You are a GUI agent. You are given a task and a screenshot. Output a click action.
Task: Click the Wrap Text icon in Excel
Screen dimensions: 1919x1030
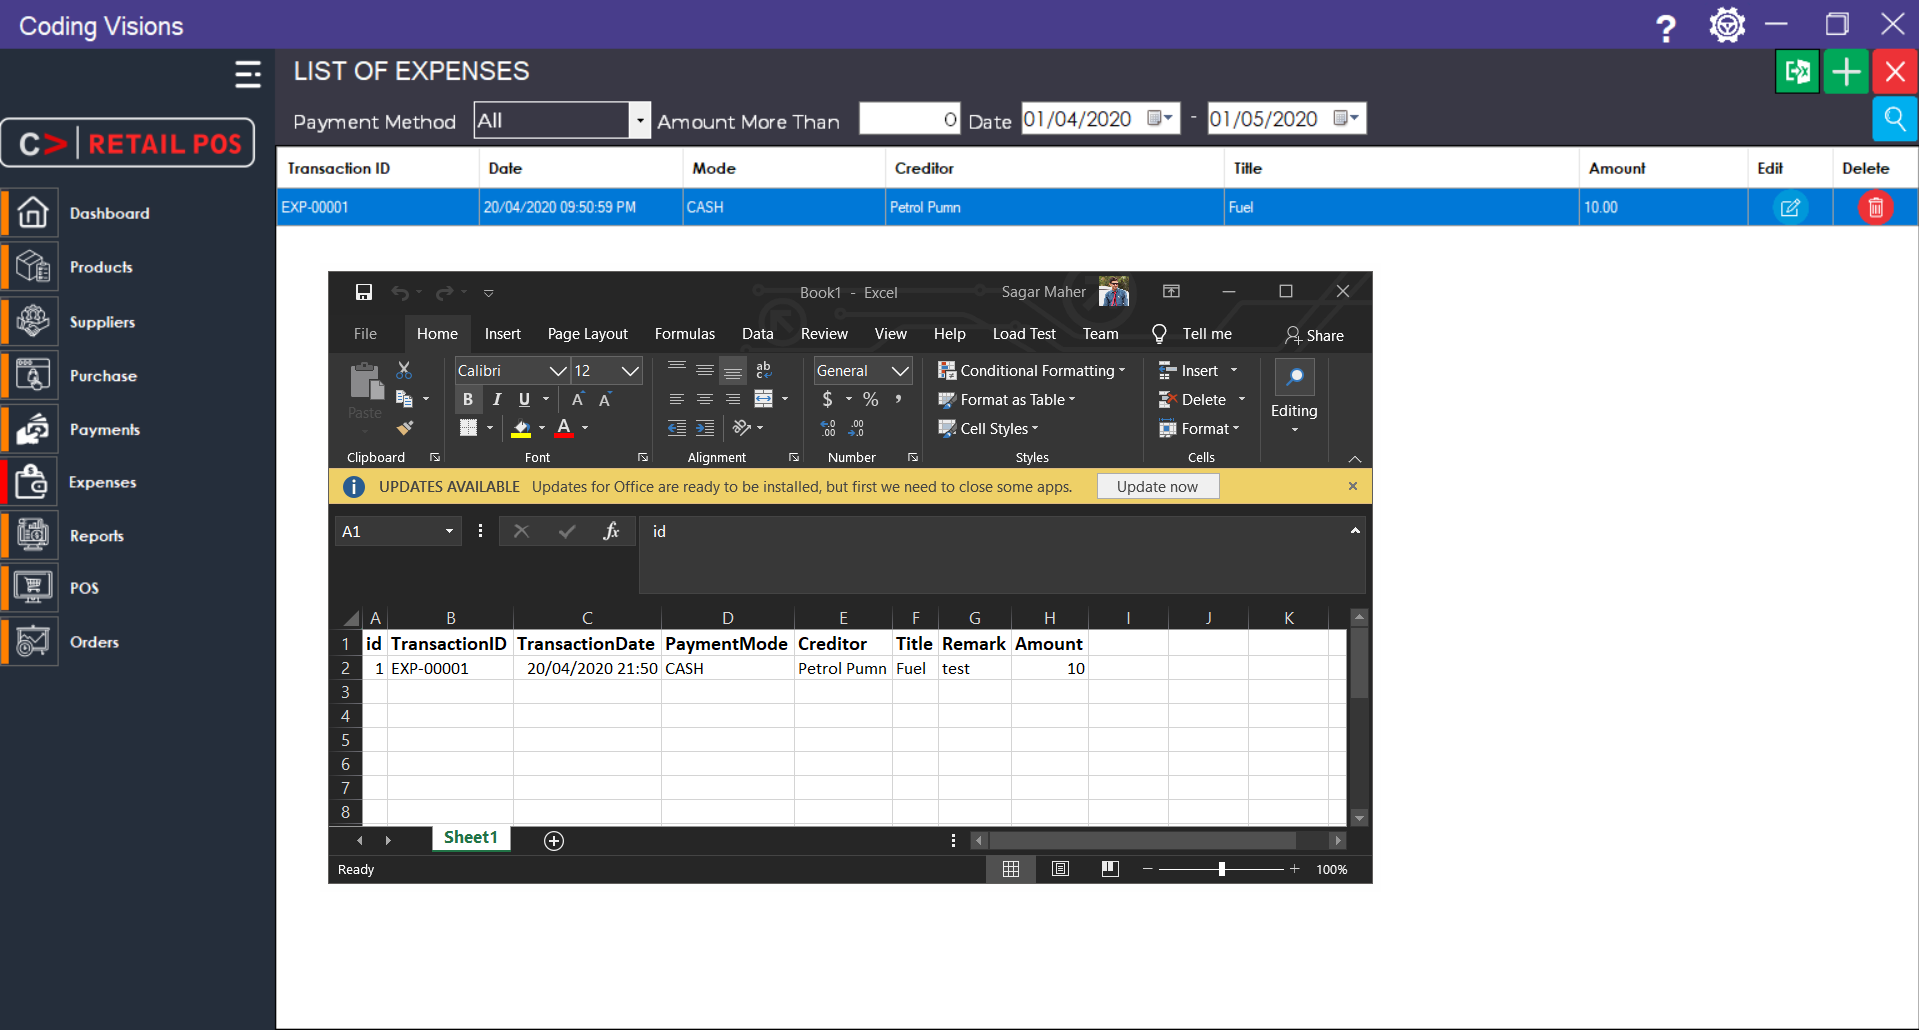click(764, 370)
